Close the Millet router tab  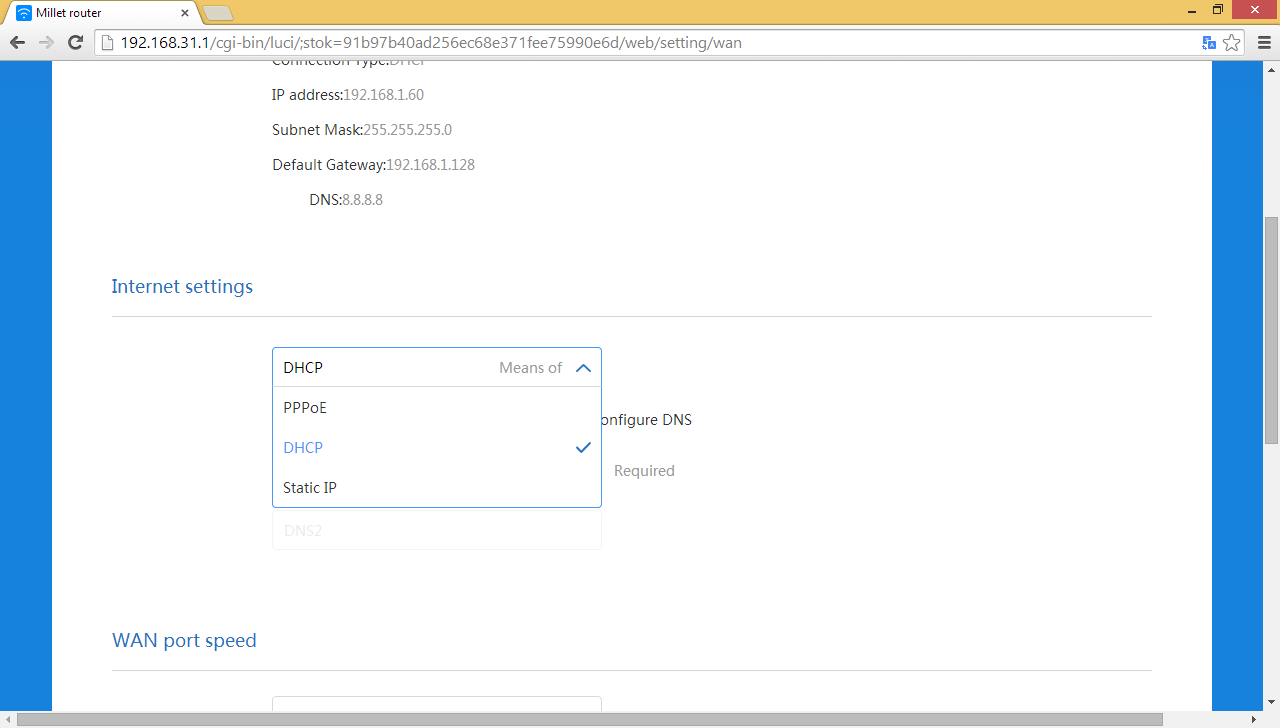click(185, 13)
